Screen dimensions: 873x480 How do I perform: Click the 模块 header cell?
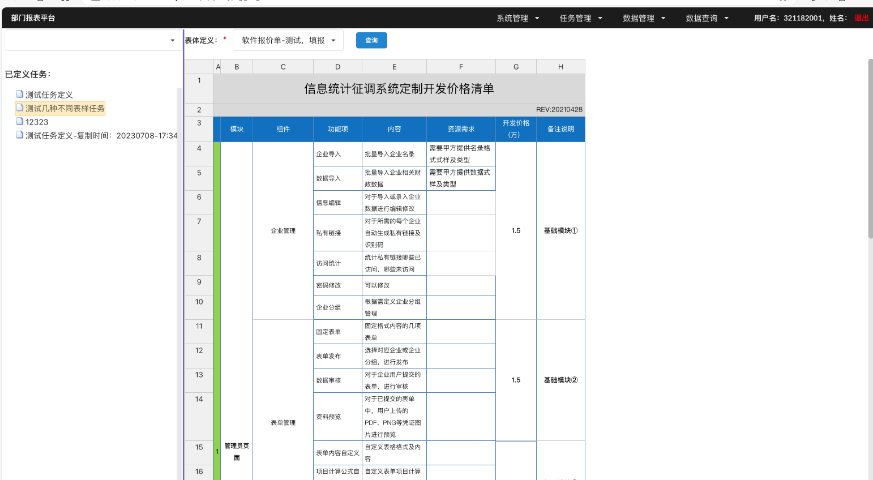point(237,129)
